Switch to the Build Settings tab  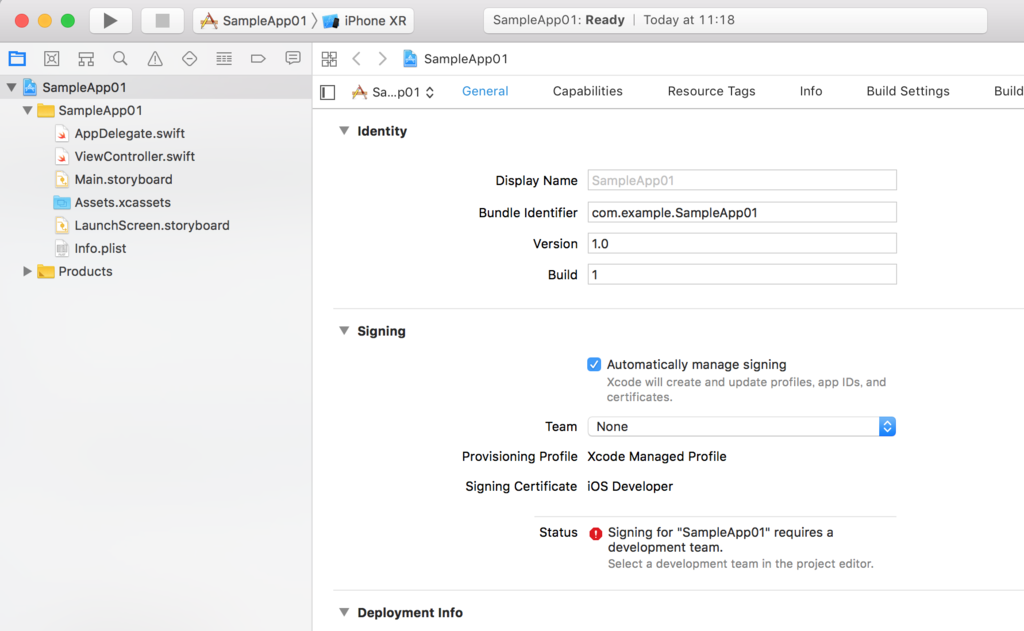908,91
